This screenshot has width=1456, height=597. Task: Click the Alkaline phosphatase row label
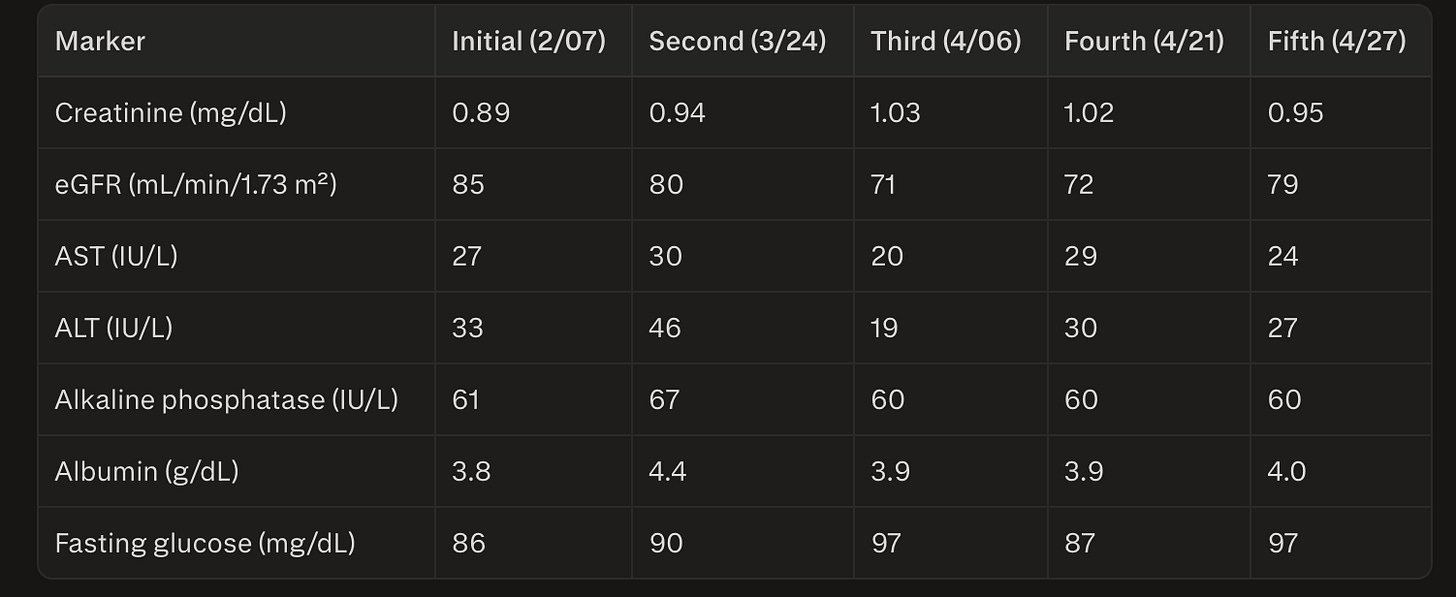(227, 400)
